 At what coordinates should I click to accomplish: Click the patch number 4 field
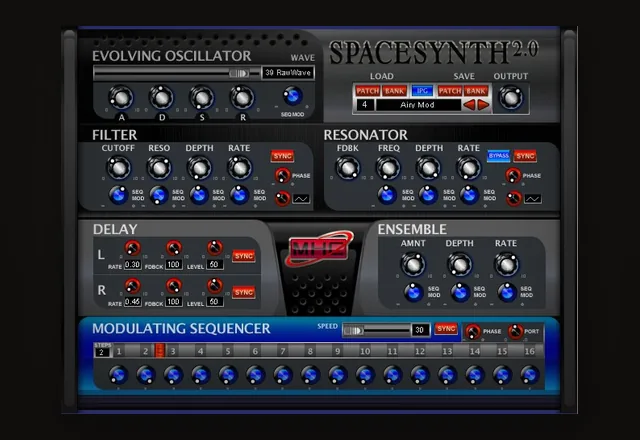point(365,105)
